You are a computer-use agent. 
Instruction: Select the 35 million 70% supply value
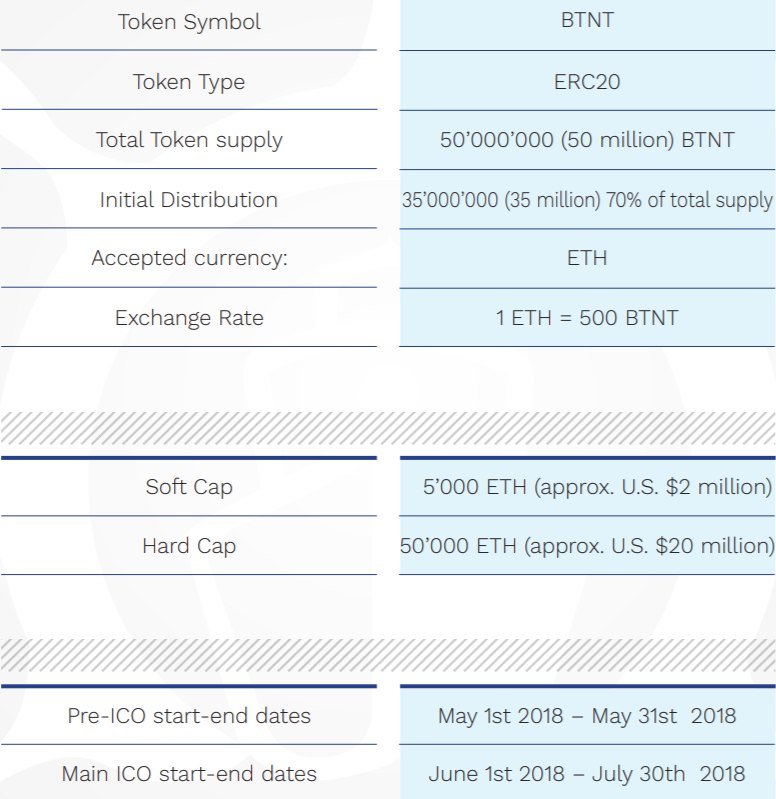click(x=587, y=200)
